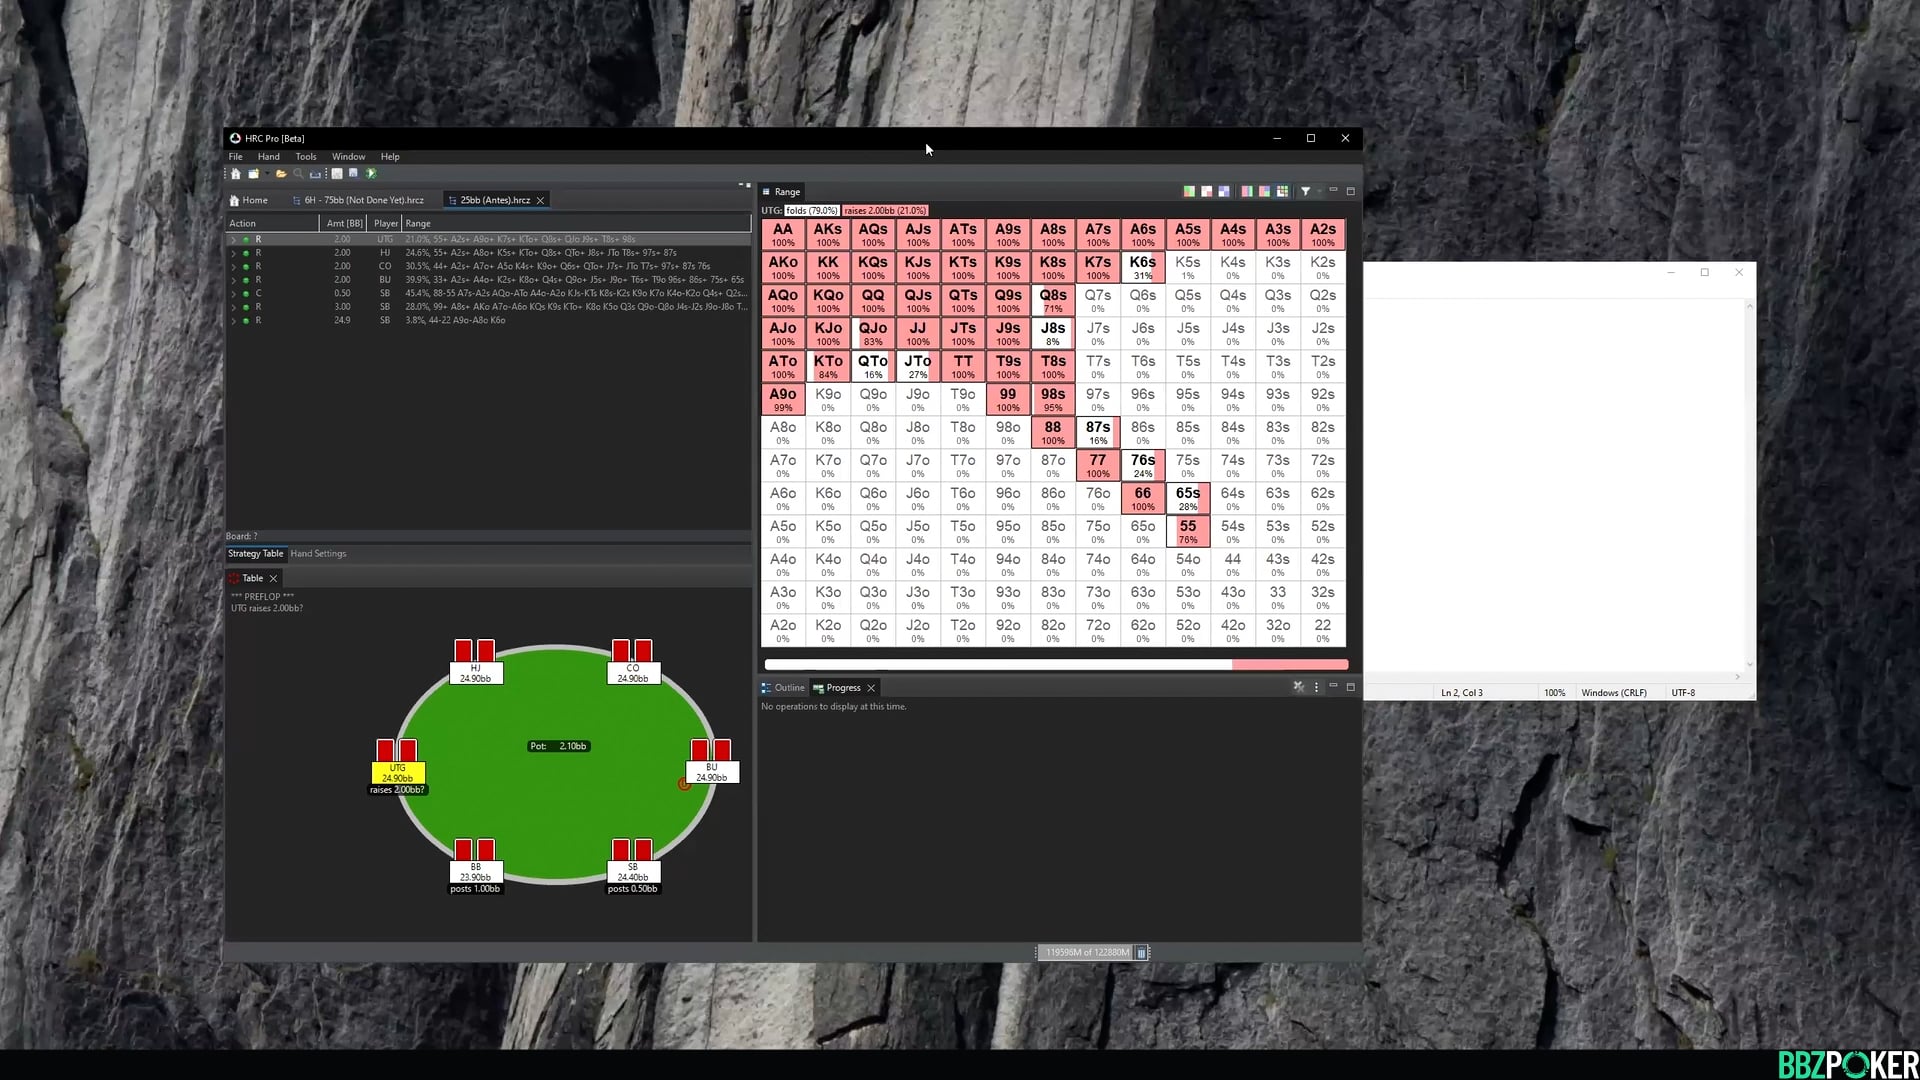Viewport: 1920px width, 1080px height.
Task: Open dropdown arrow next to new hand icon
Action: [x=268, y=174]
